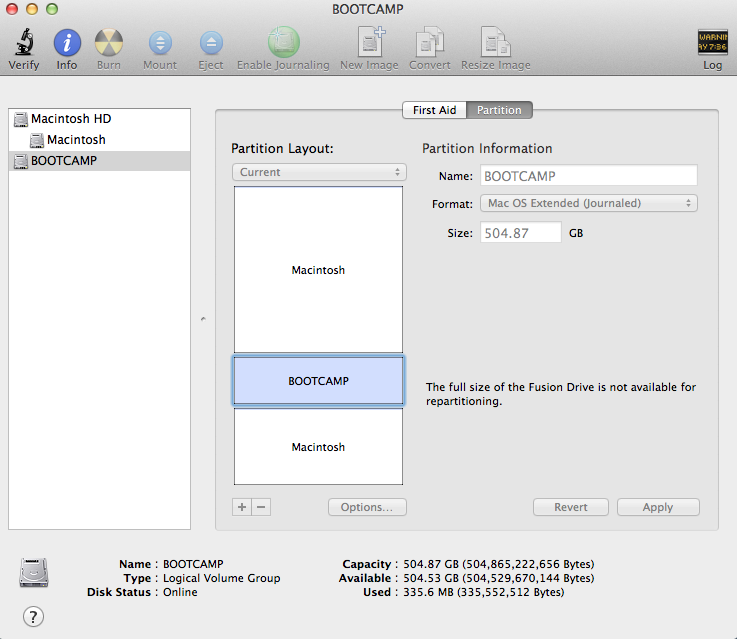Click the Revert button
This screenshot has height=639, width=737.
[571, 507]
